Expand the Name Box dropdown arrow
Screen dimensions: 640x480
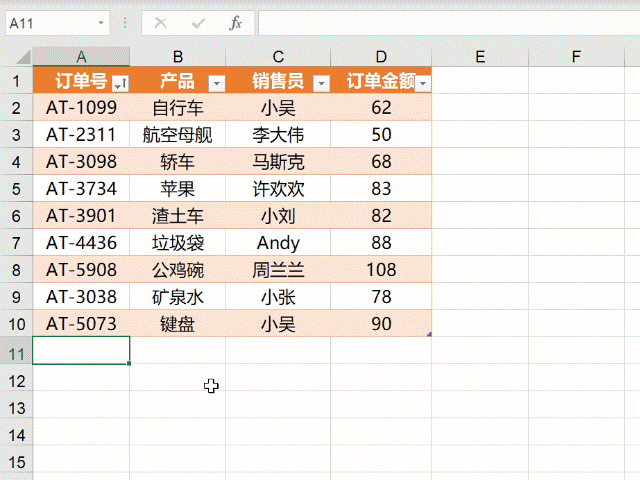100,23
